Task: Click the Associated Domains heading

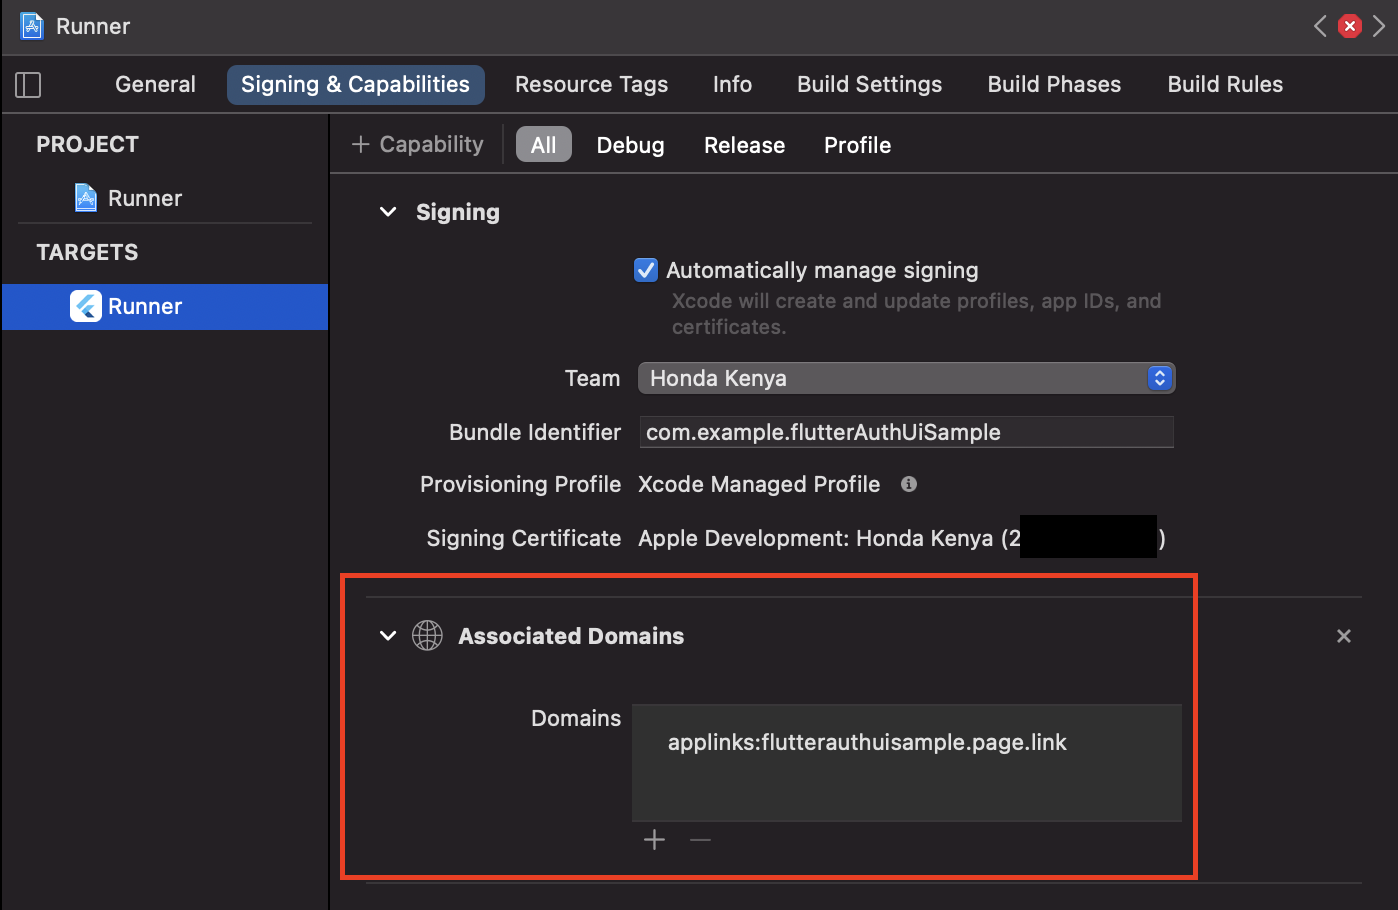Action: coord(571,636)
